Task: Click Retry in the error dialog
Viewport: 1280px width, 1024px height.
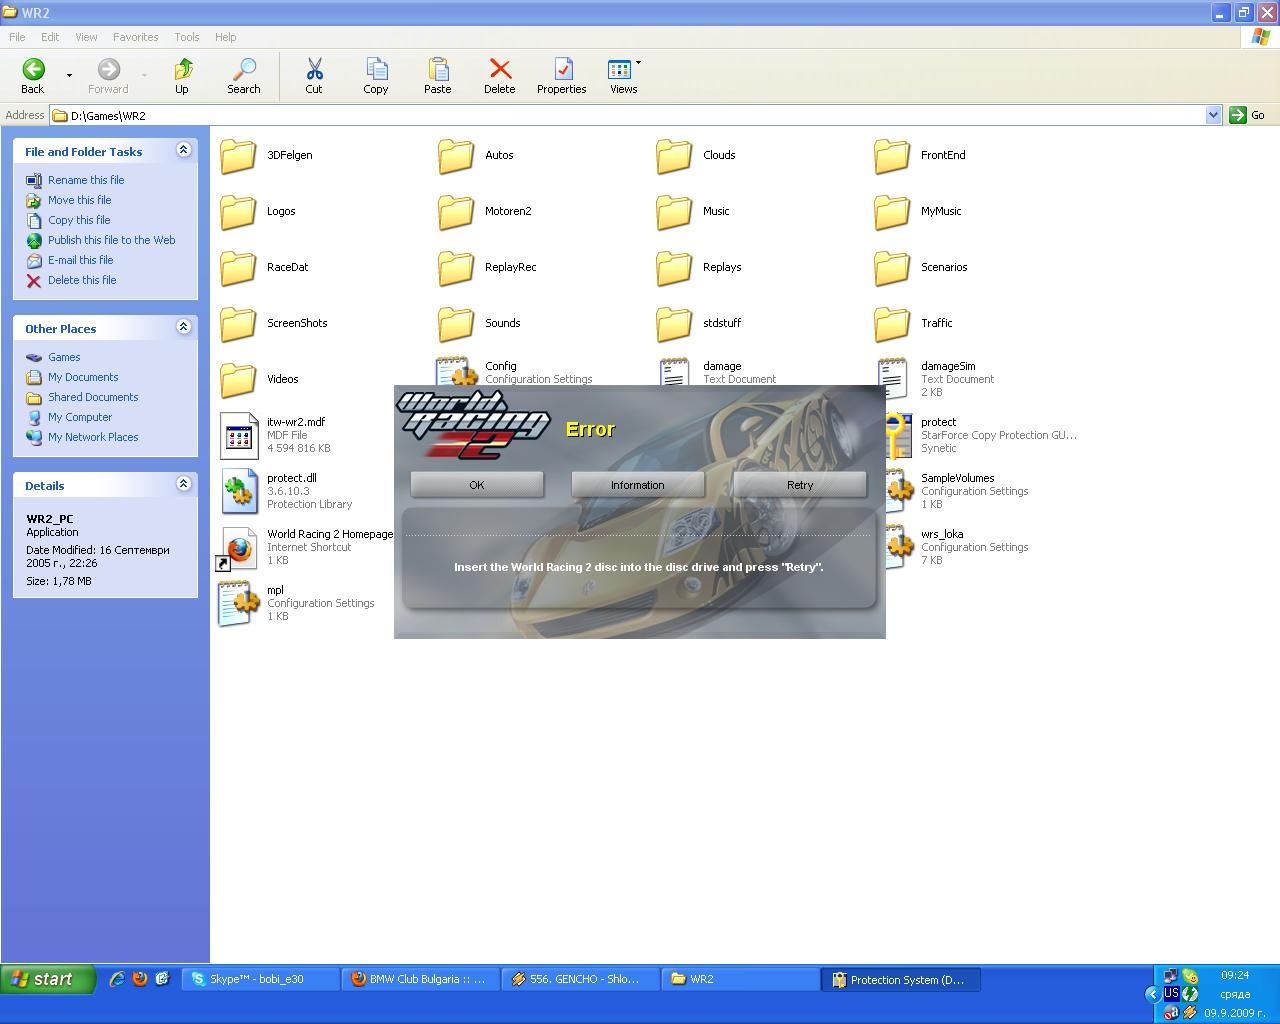Action: pos(800,485)
